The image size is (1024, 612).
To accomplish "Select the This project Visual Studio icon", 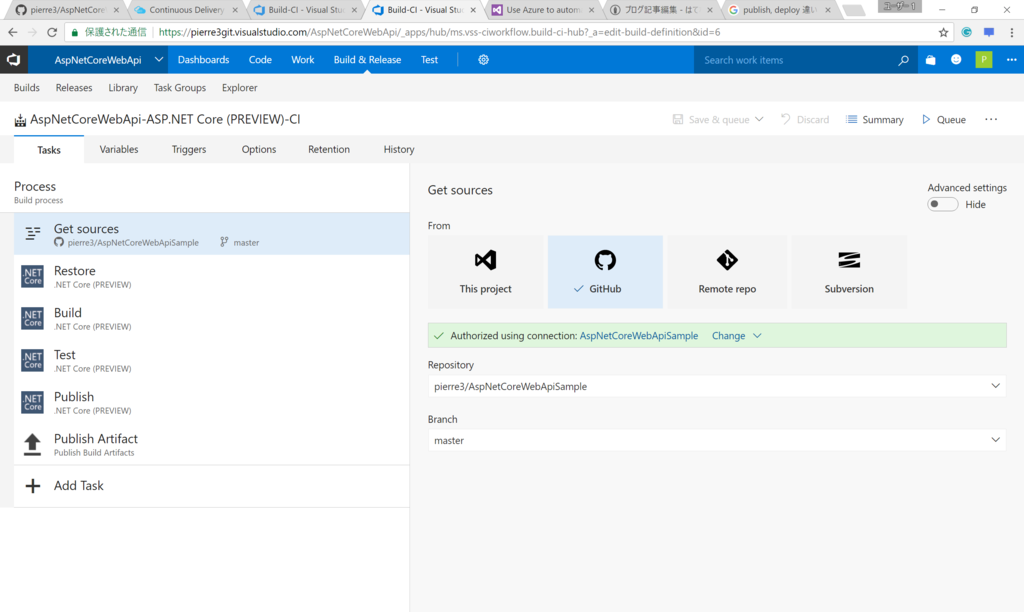I will pos(485,260).
